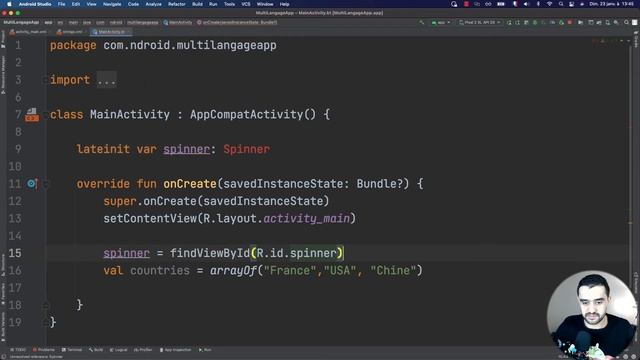Click the fold end marker on line 18

(x=45, y=305)
